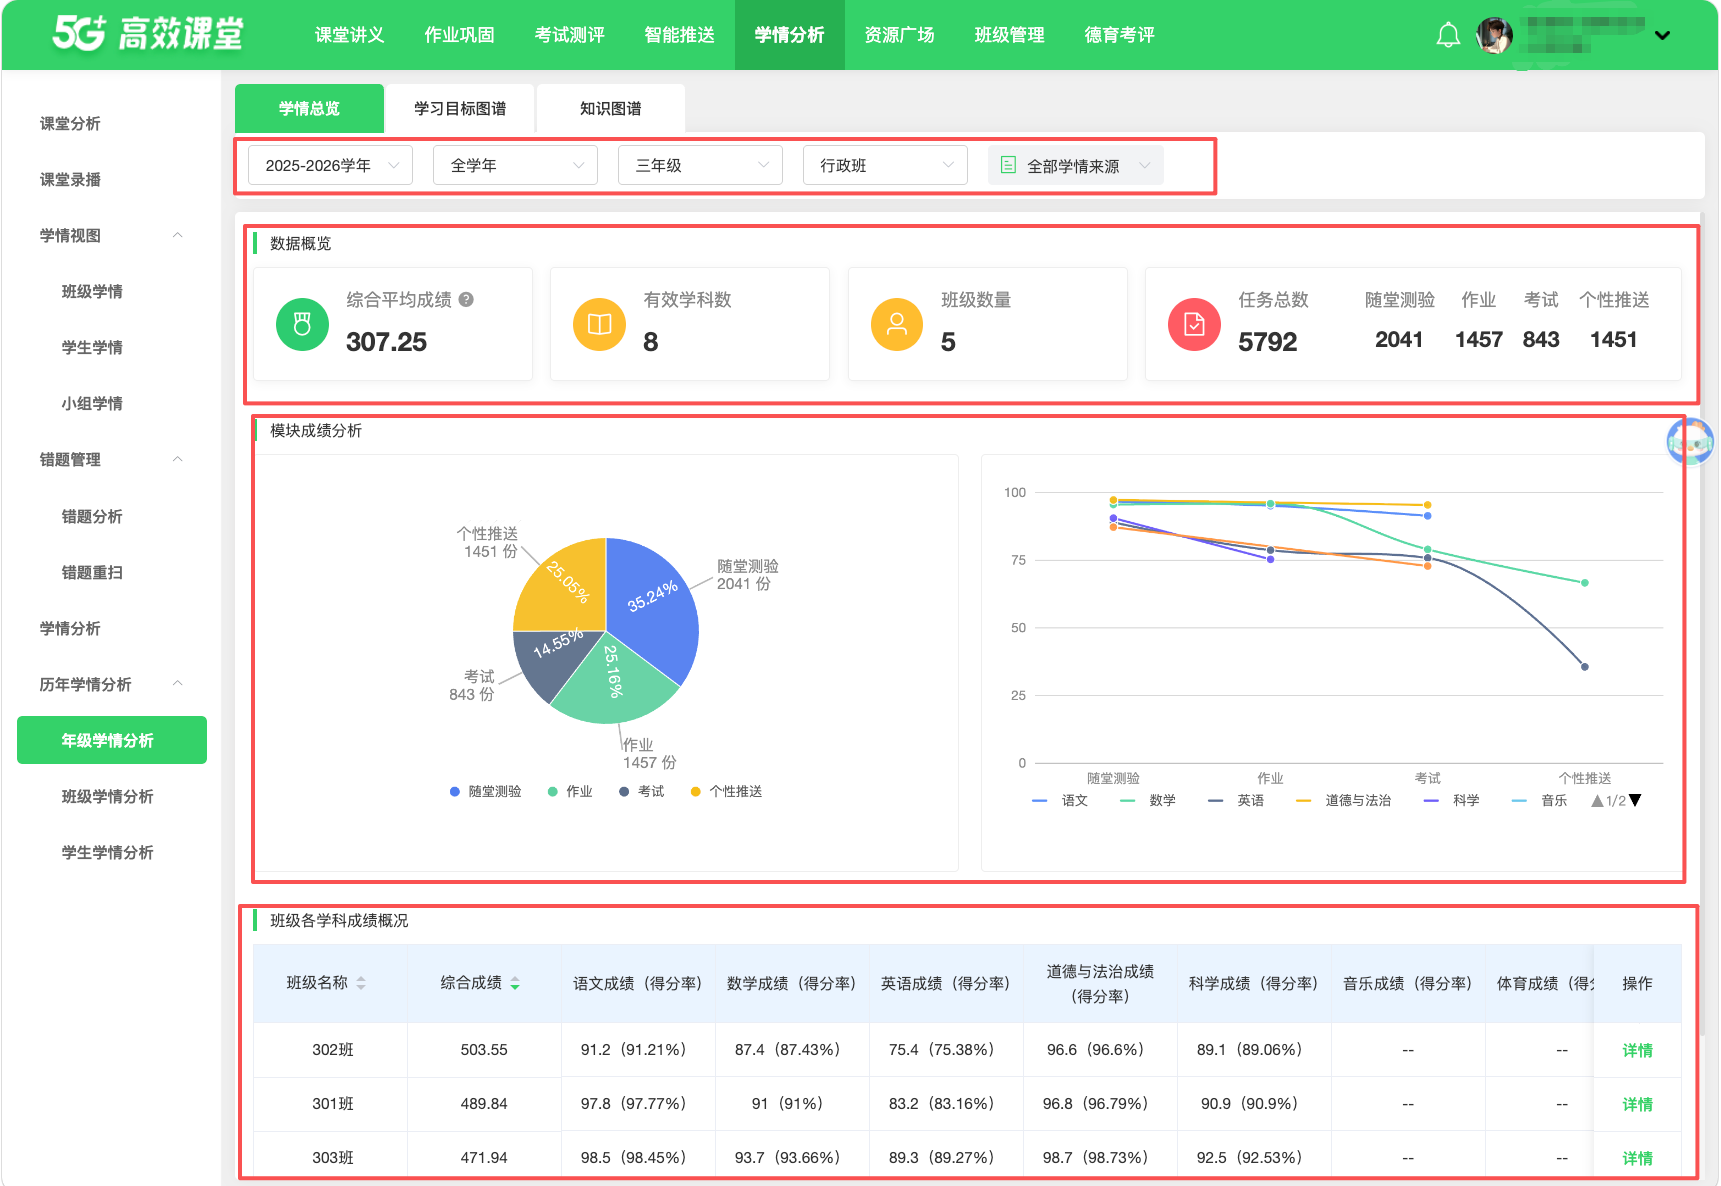Open the 全部学情来源 source dropdown
The height and width of the screenshot is (1186, 1721).
[x=1076, y=165]
